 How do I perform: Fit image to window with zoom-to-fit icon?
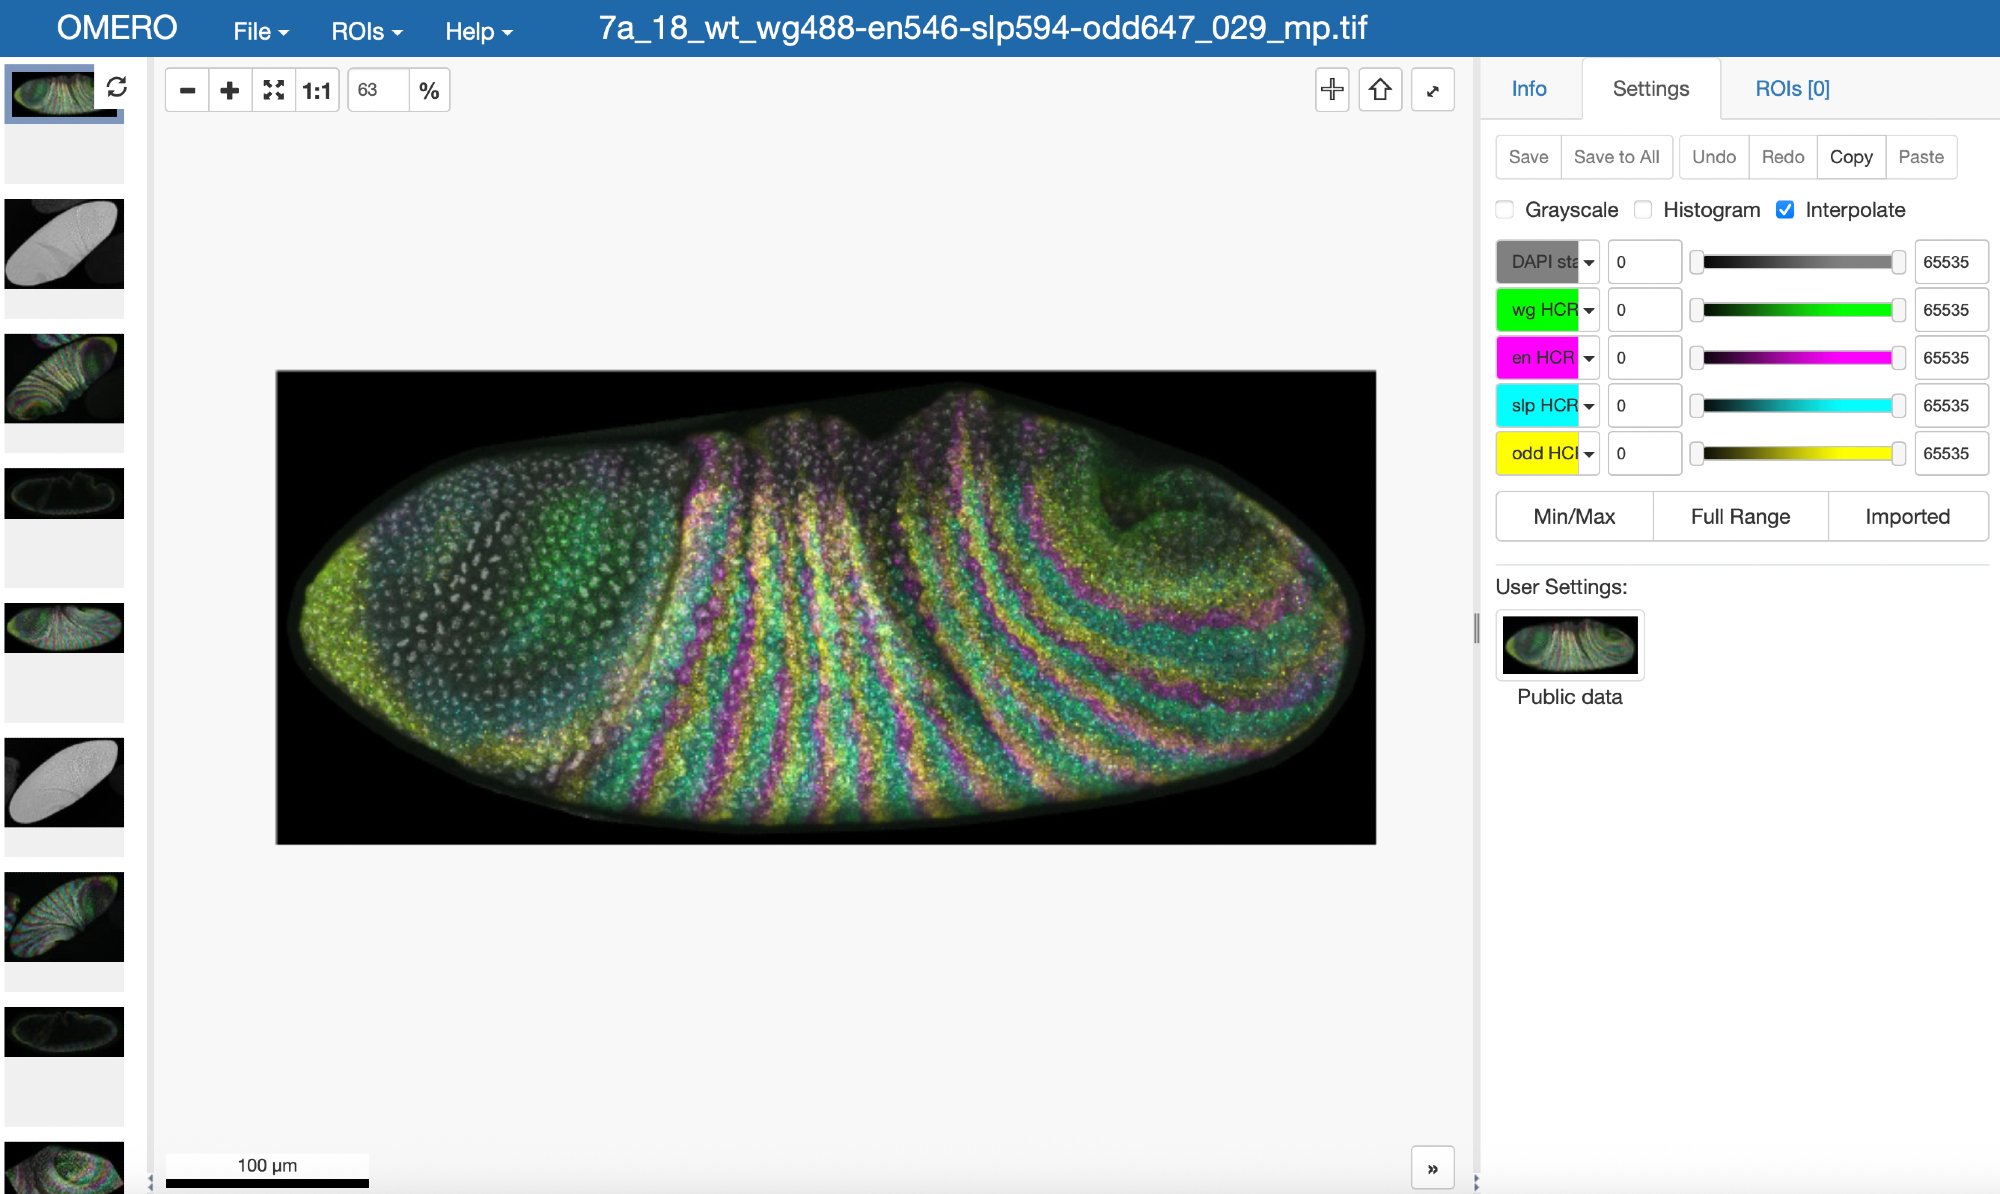(273, 91)
